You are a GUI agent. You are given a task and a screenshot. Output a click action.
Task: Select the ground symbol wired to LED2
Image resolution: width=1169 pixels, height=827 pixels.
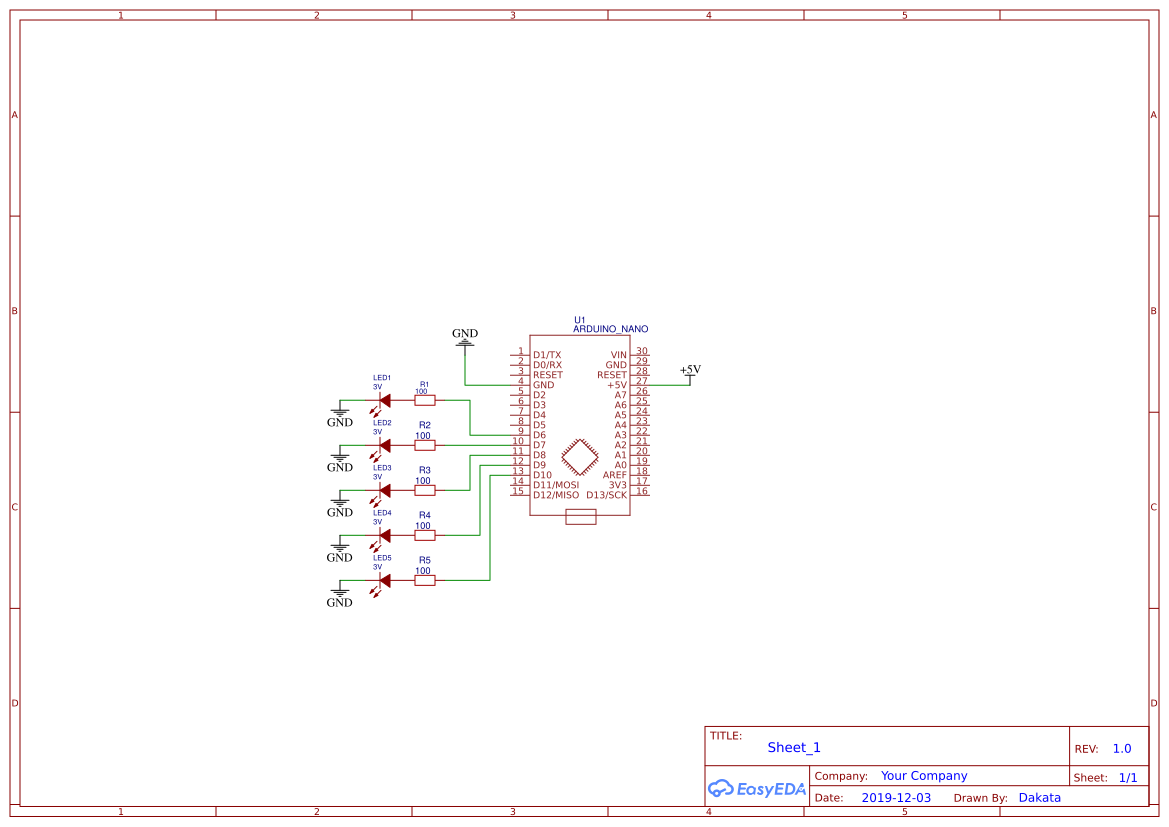coord(339,459)
